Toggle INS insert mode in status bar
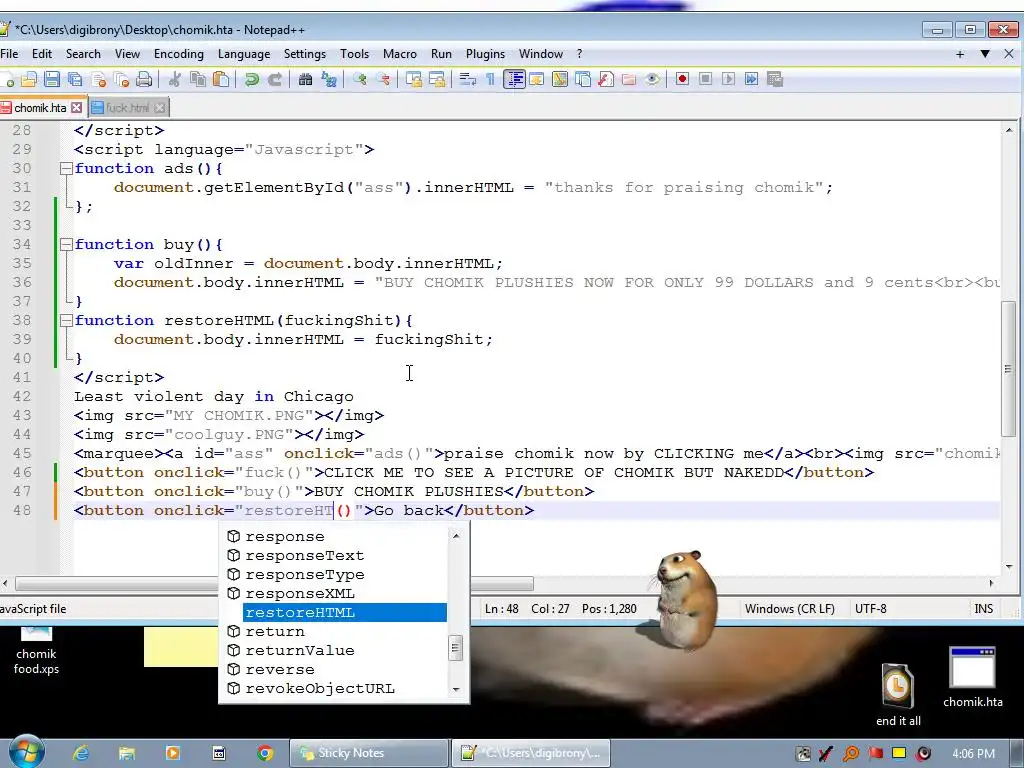The image size is (1024, 768). pyautogui.click(x=984, y=609)
